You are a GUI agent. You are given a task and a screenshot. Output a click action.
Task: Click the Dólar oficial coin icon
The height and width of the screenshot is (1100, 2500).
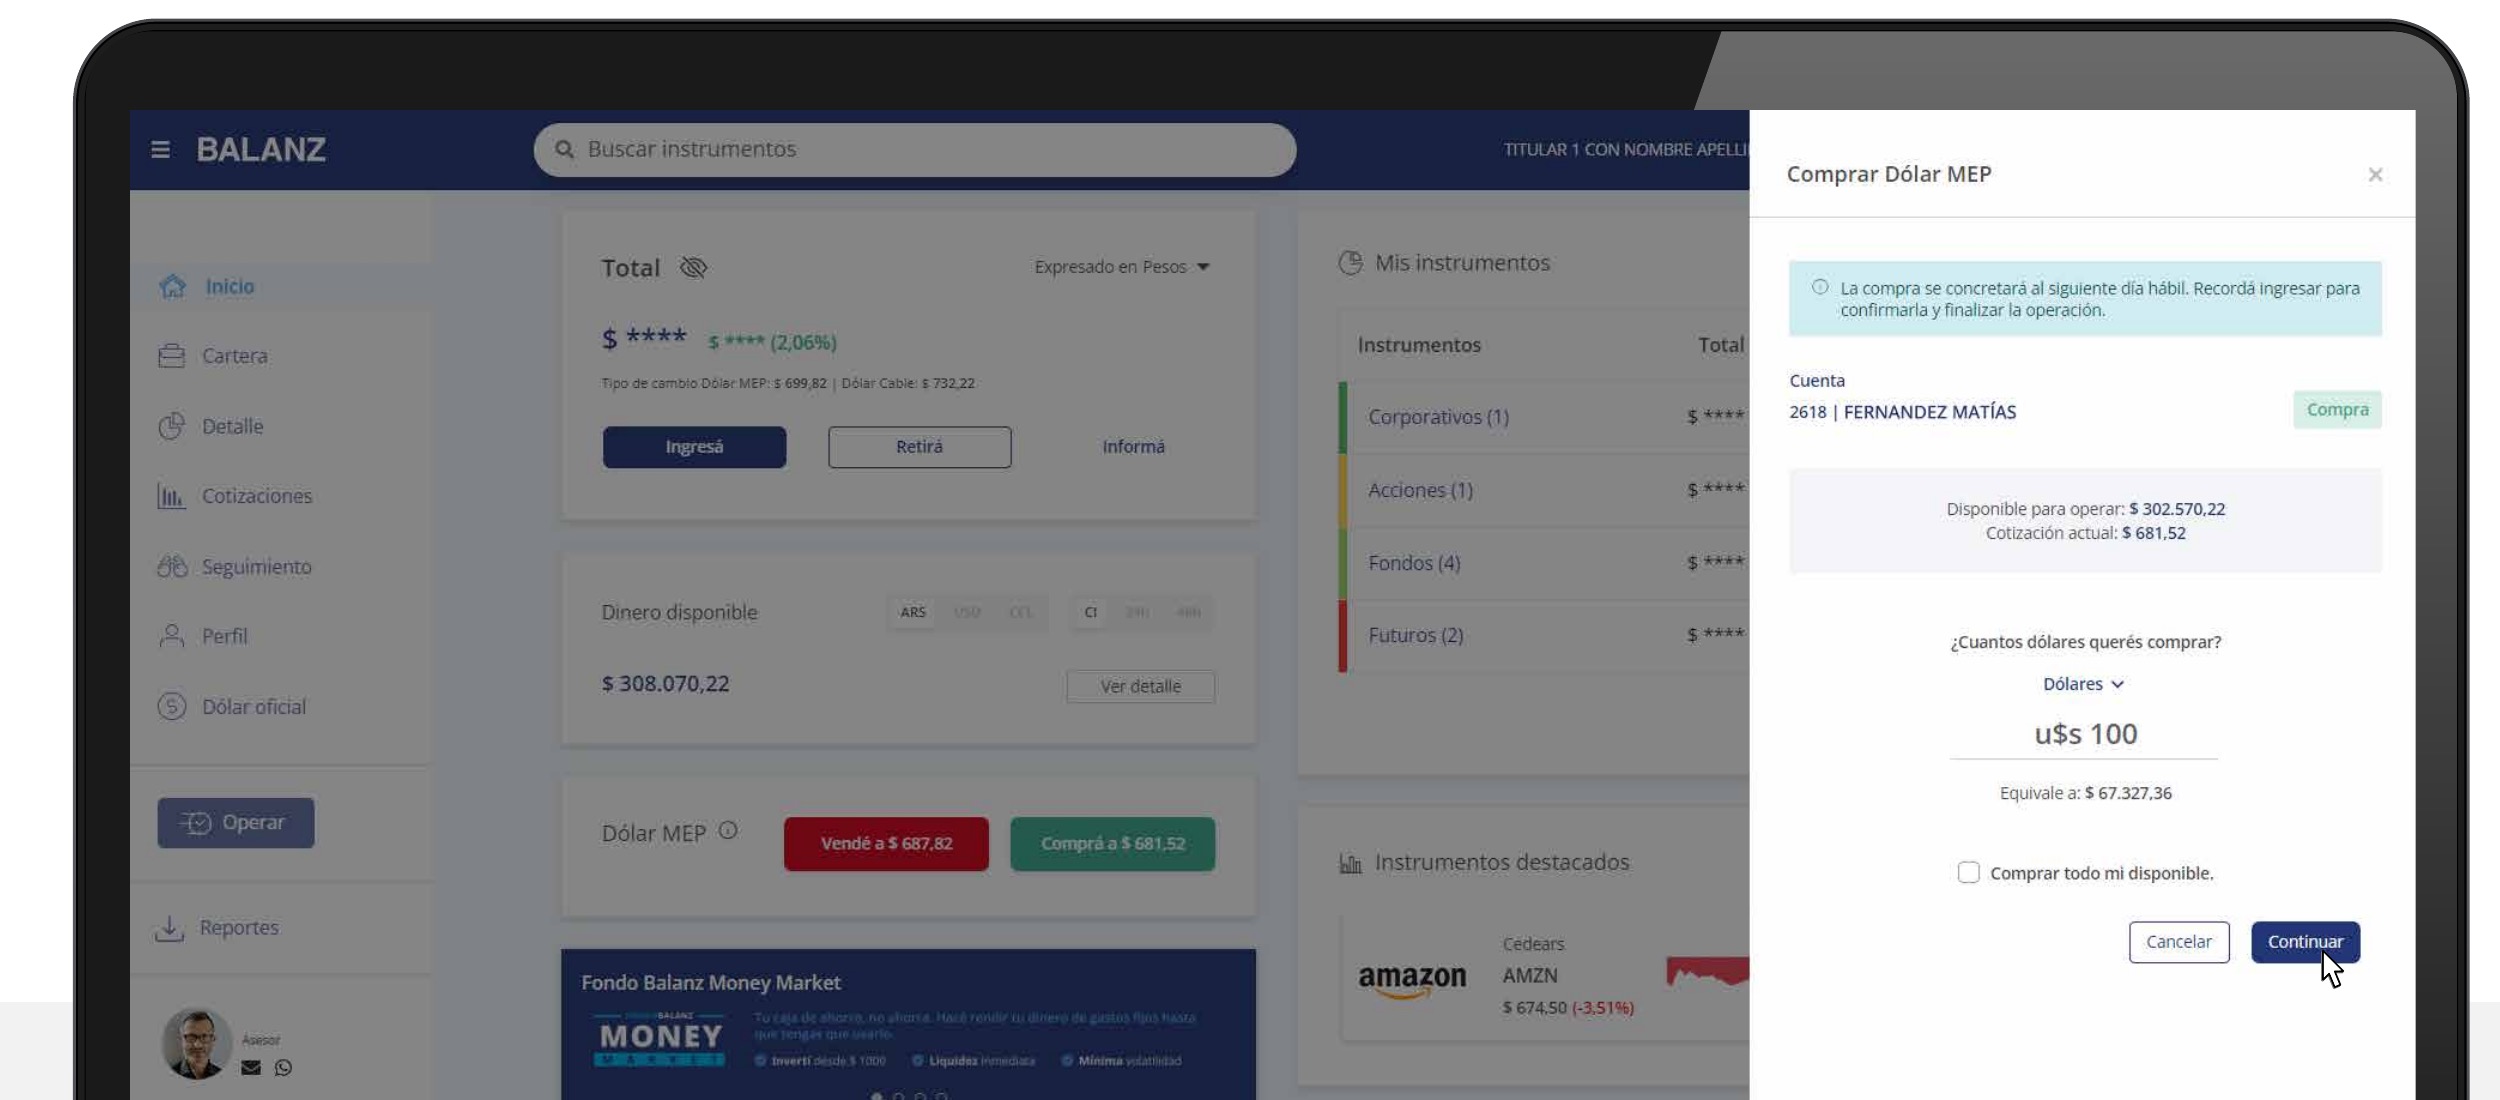(x=172, y=706)
